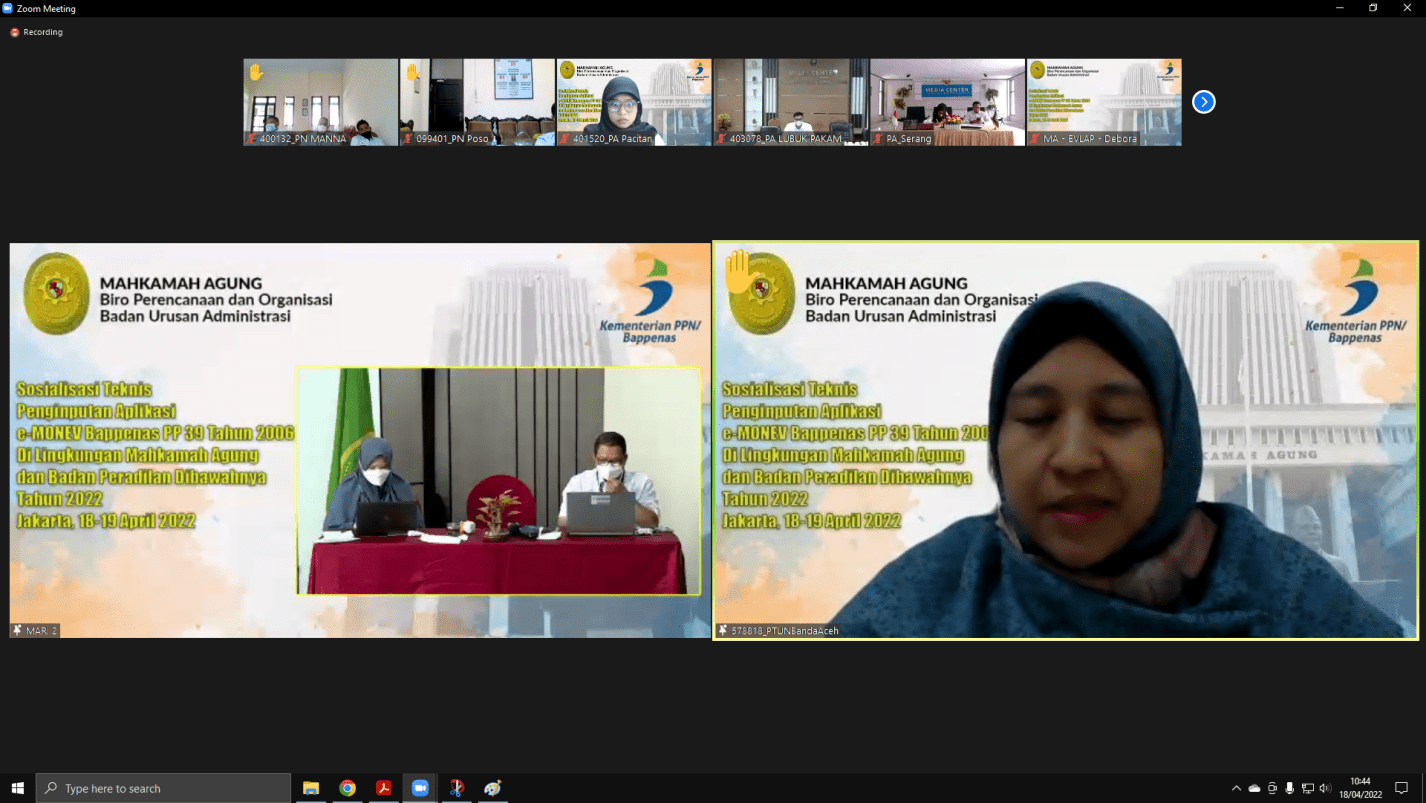Open File Explorer from the taskbar

(311, 788)
